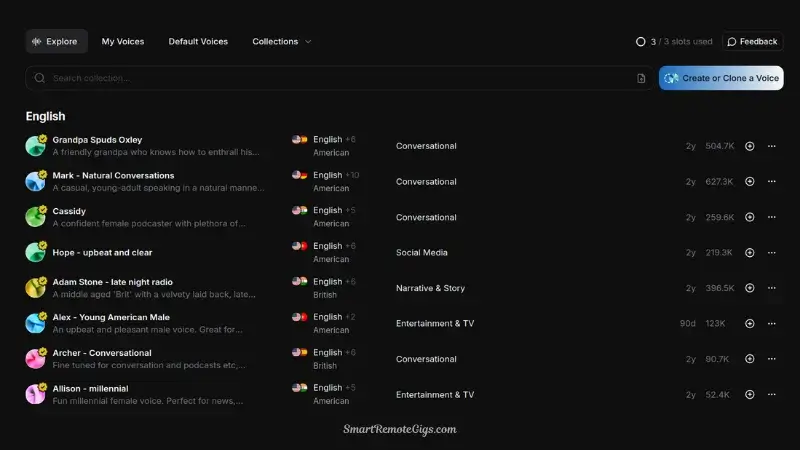
Task: Expand Grandpa Spuds Oxley's additional languages badge
Action: [x=350, y=139]
